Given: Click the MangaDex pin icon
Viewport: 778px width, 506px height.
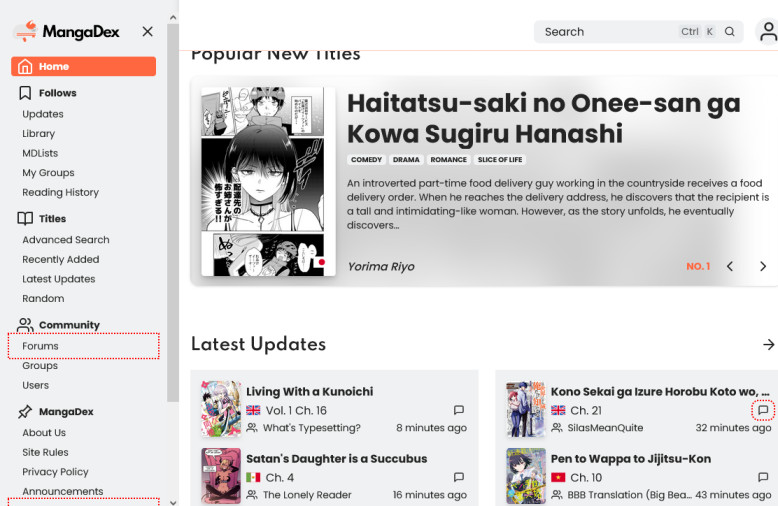Looking at the screenshot, I should pyautogui.click(x=25, y=412).
